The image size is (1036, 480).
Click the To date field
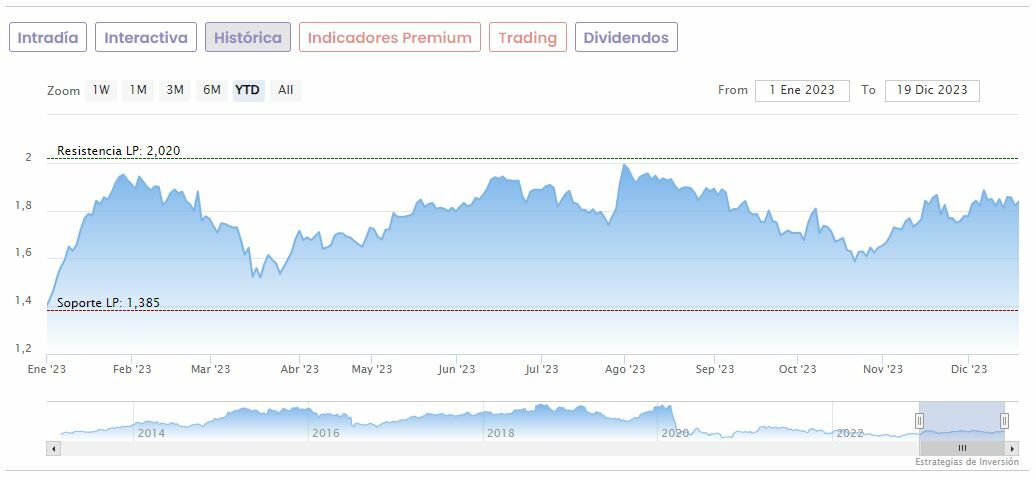(x=932, y=90)
